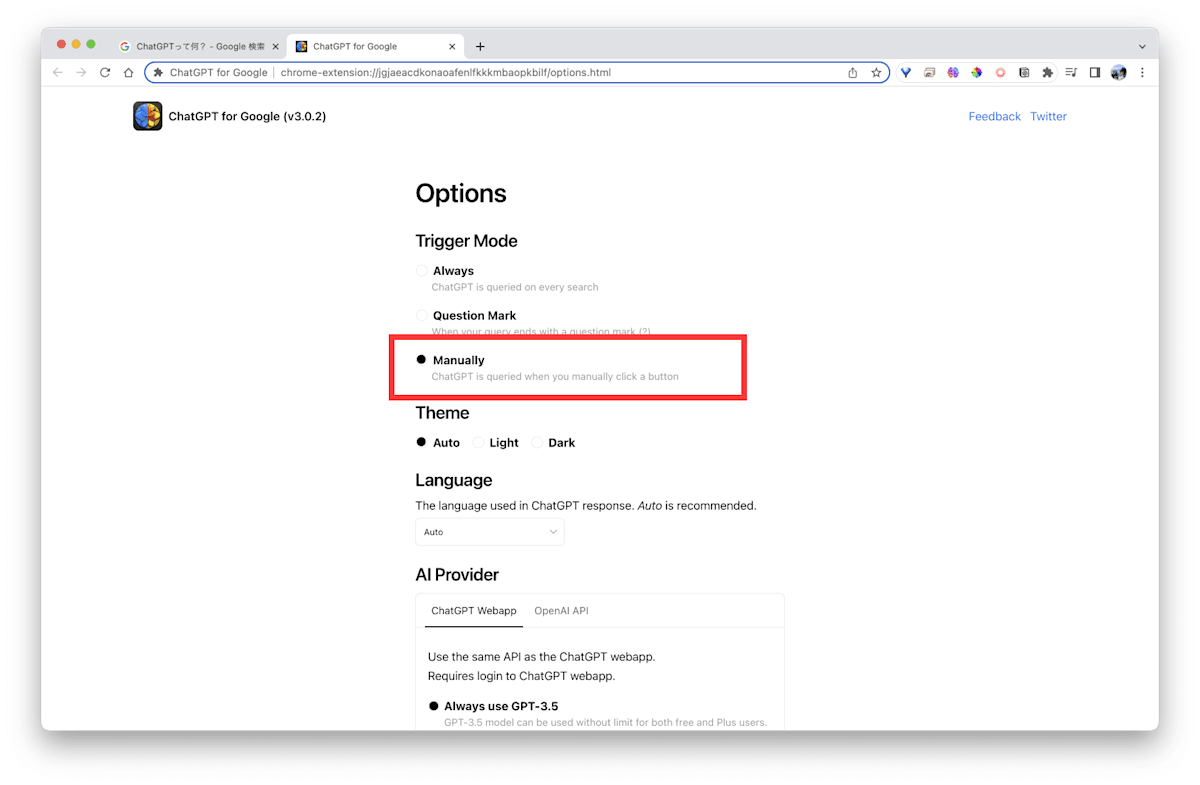This screenshot has height=785, width=1200.
Task: Click the blue V-shaped extension icon
Action: click(x=906, y=73)
